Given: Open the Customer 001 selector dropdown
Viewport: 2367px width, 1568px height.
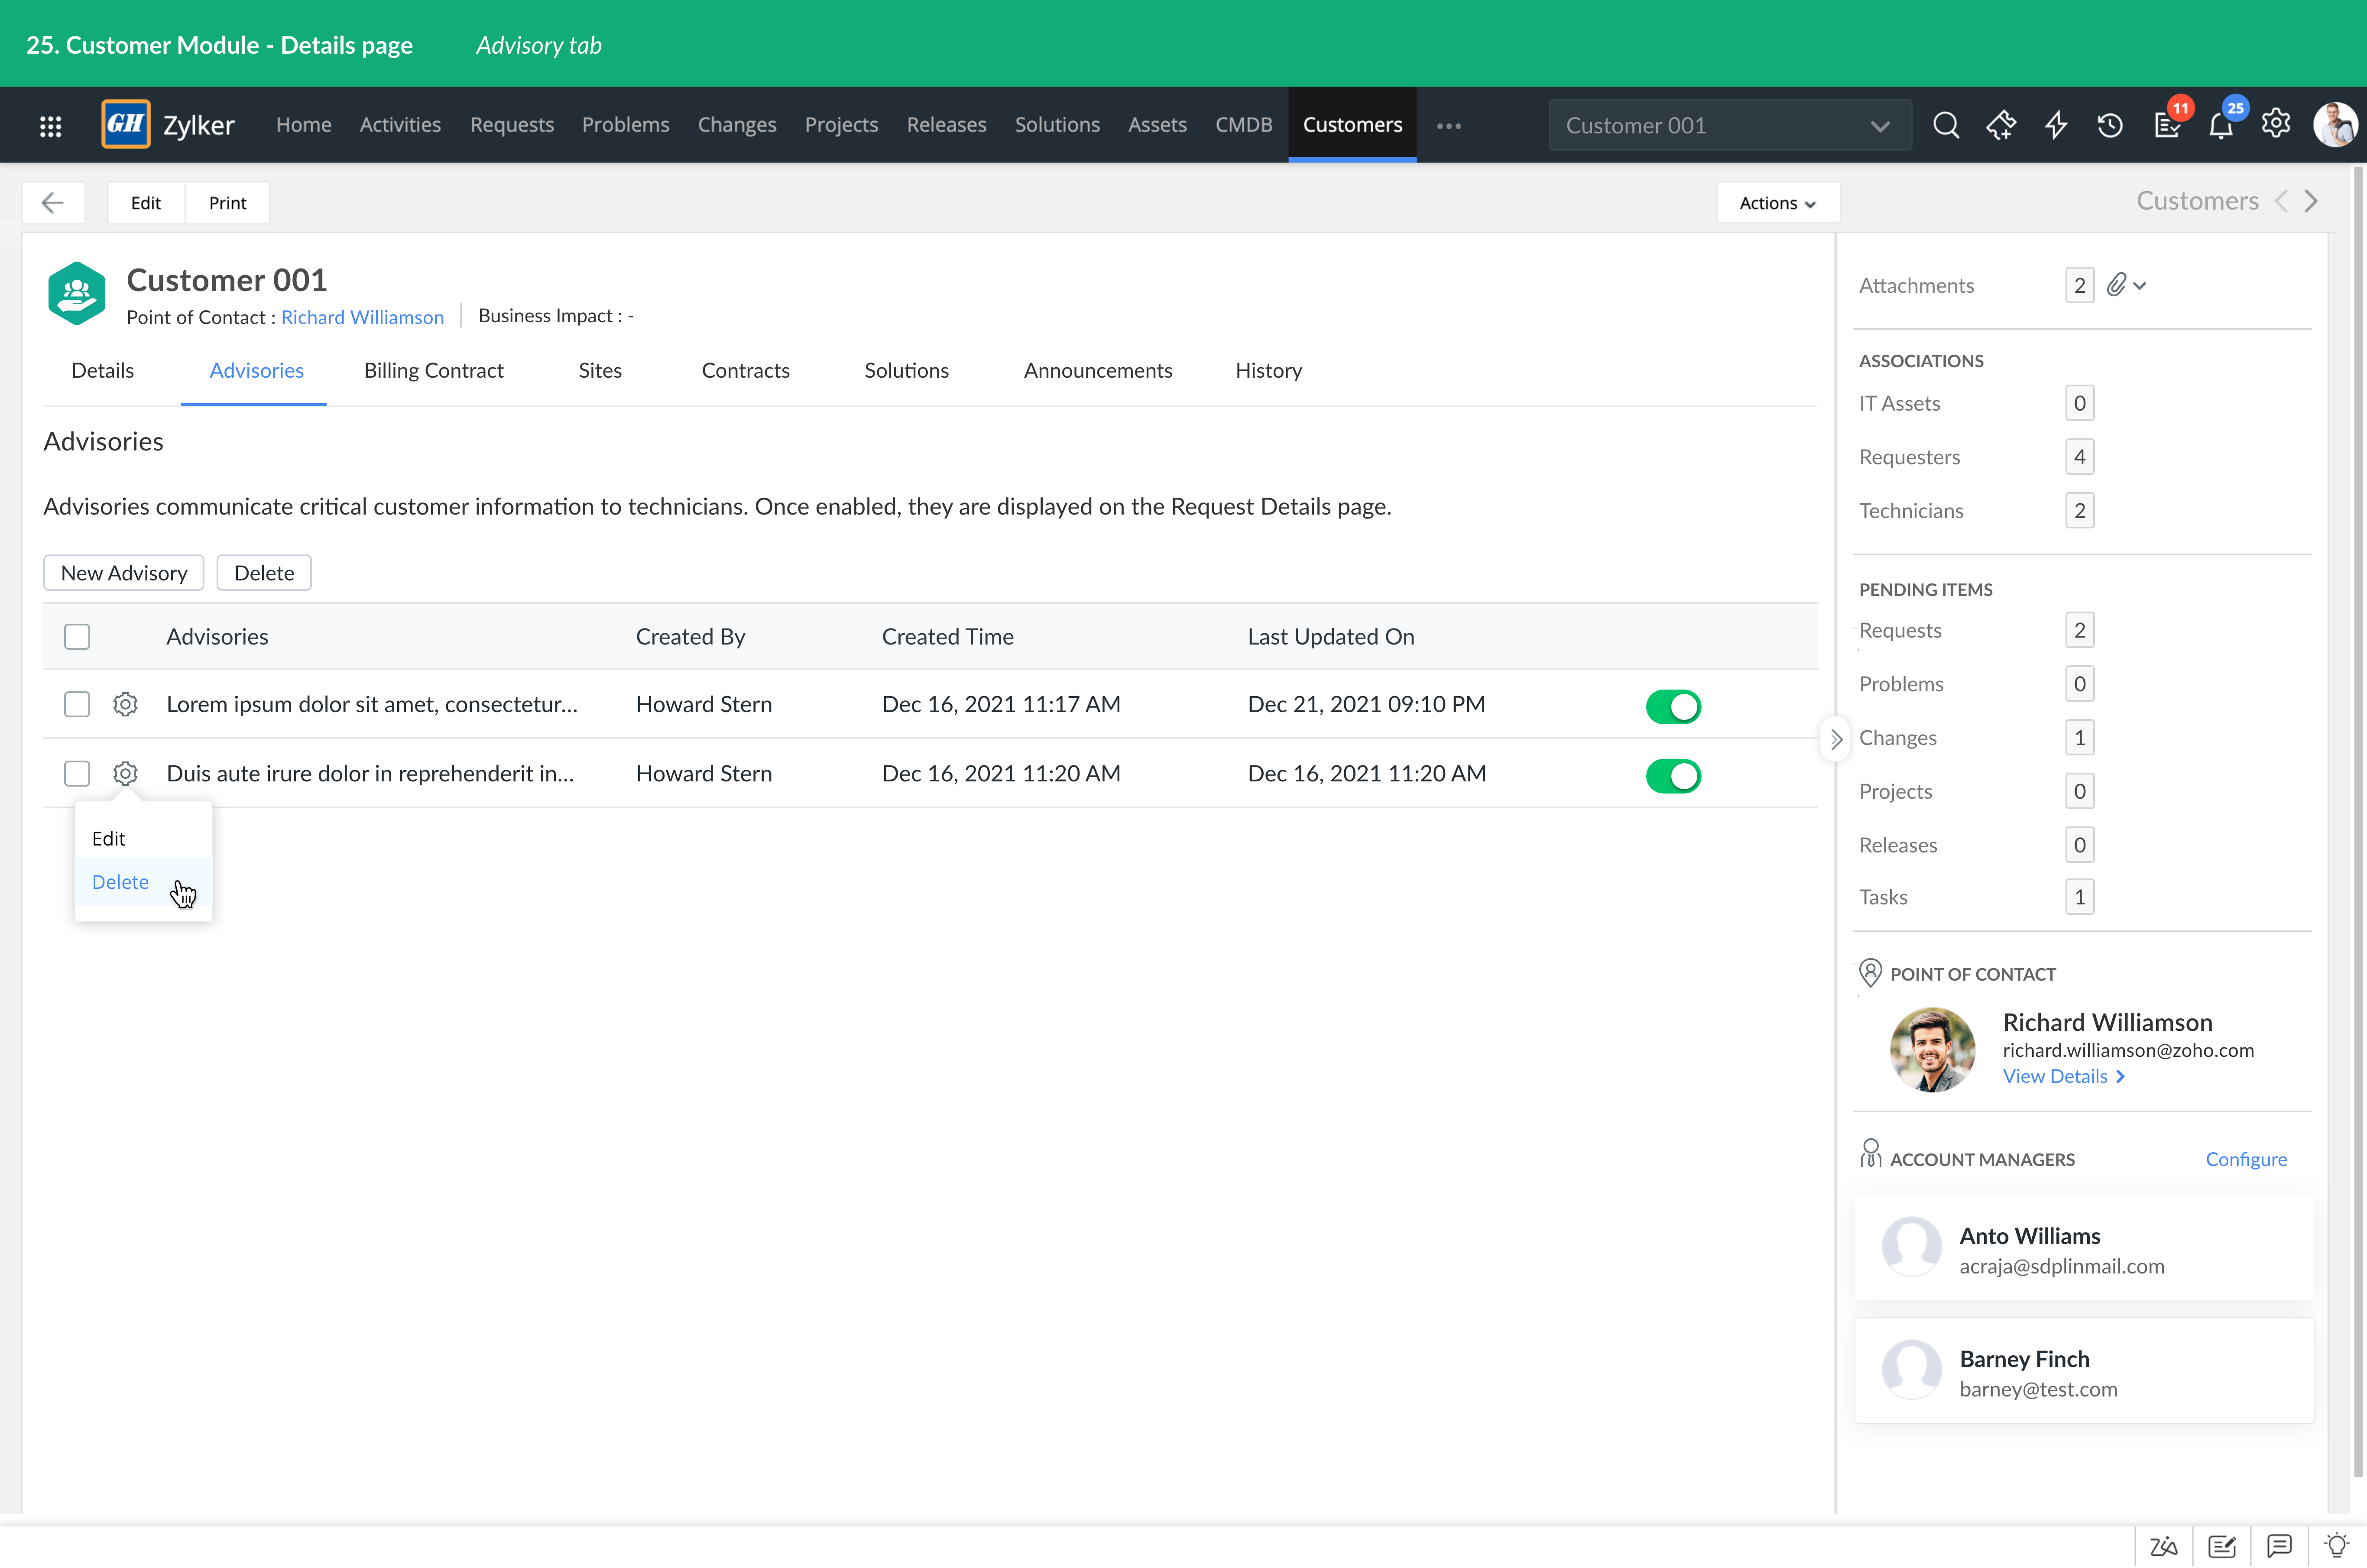Looking at the screenshot, I should (x=1730, y=125).
